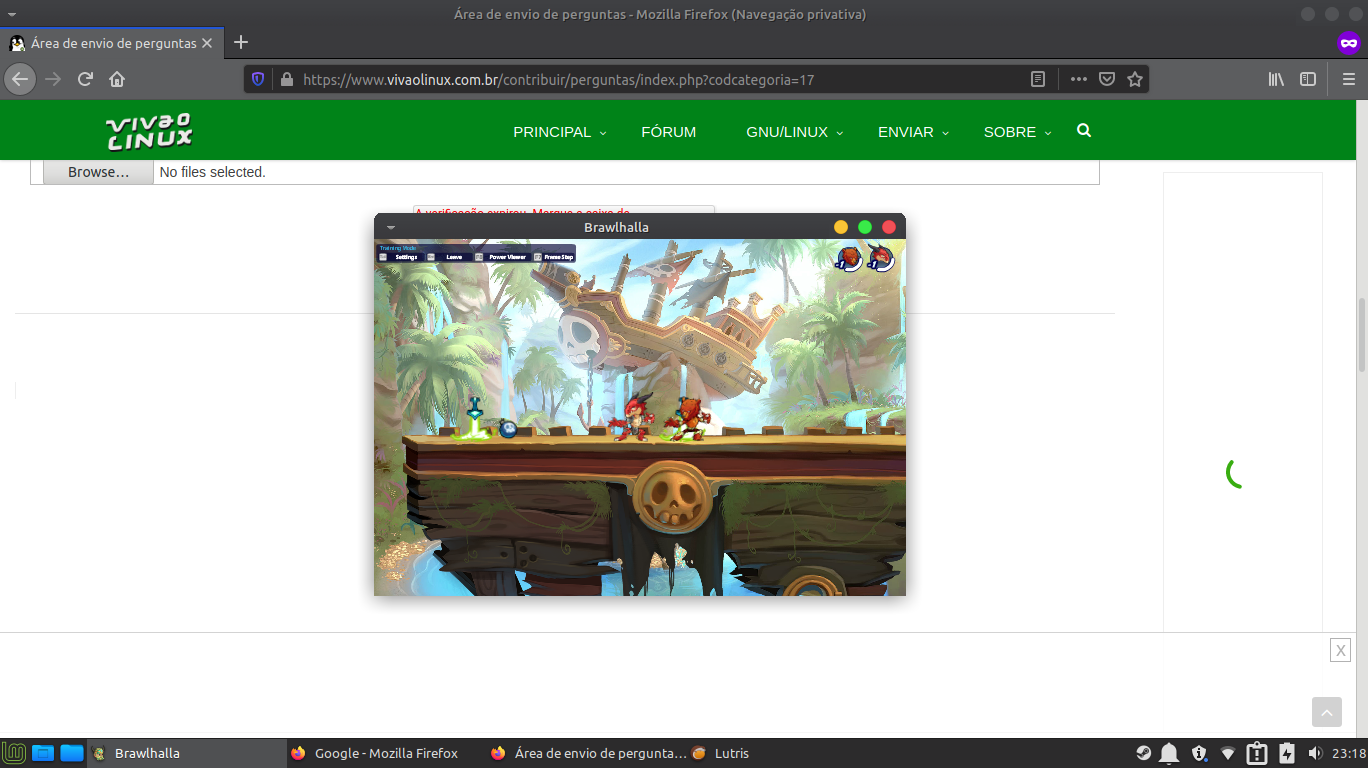Open notifications bell tray icon
Screen dimensions: 1368x768
tap(1169, 753)
